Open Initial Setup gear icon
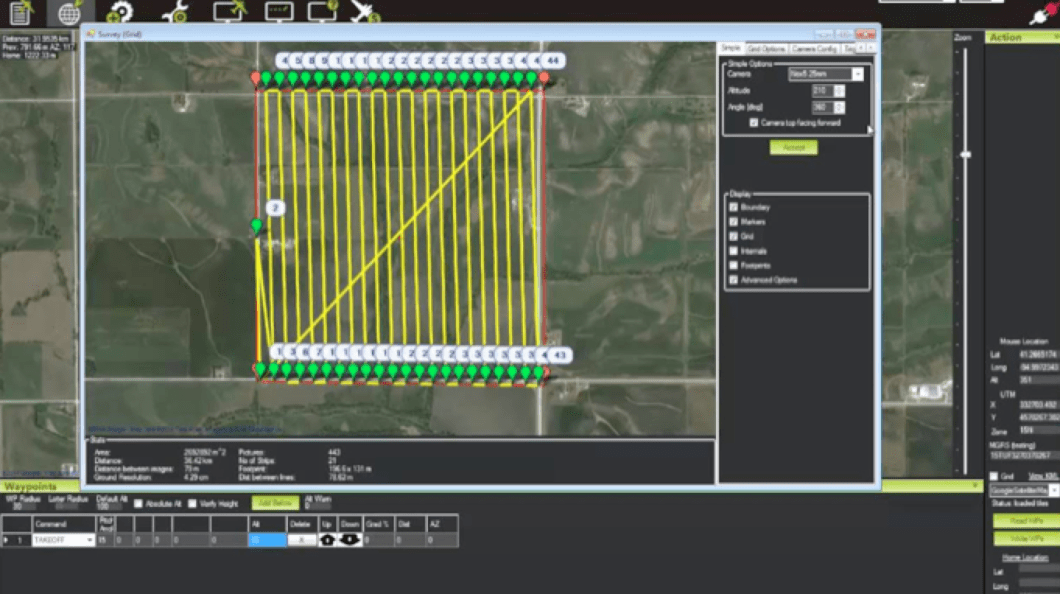 [122, 13]
